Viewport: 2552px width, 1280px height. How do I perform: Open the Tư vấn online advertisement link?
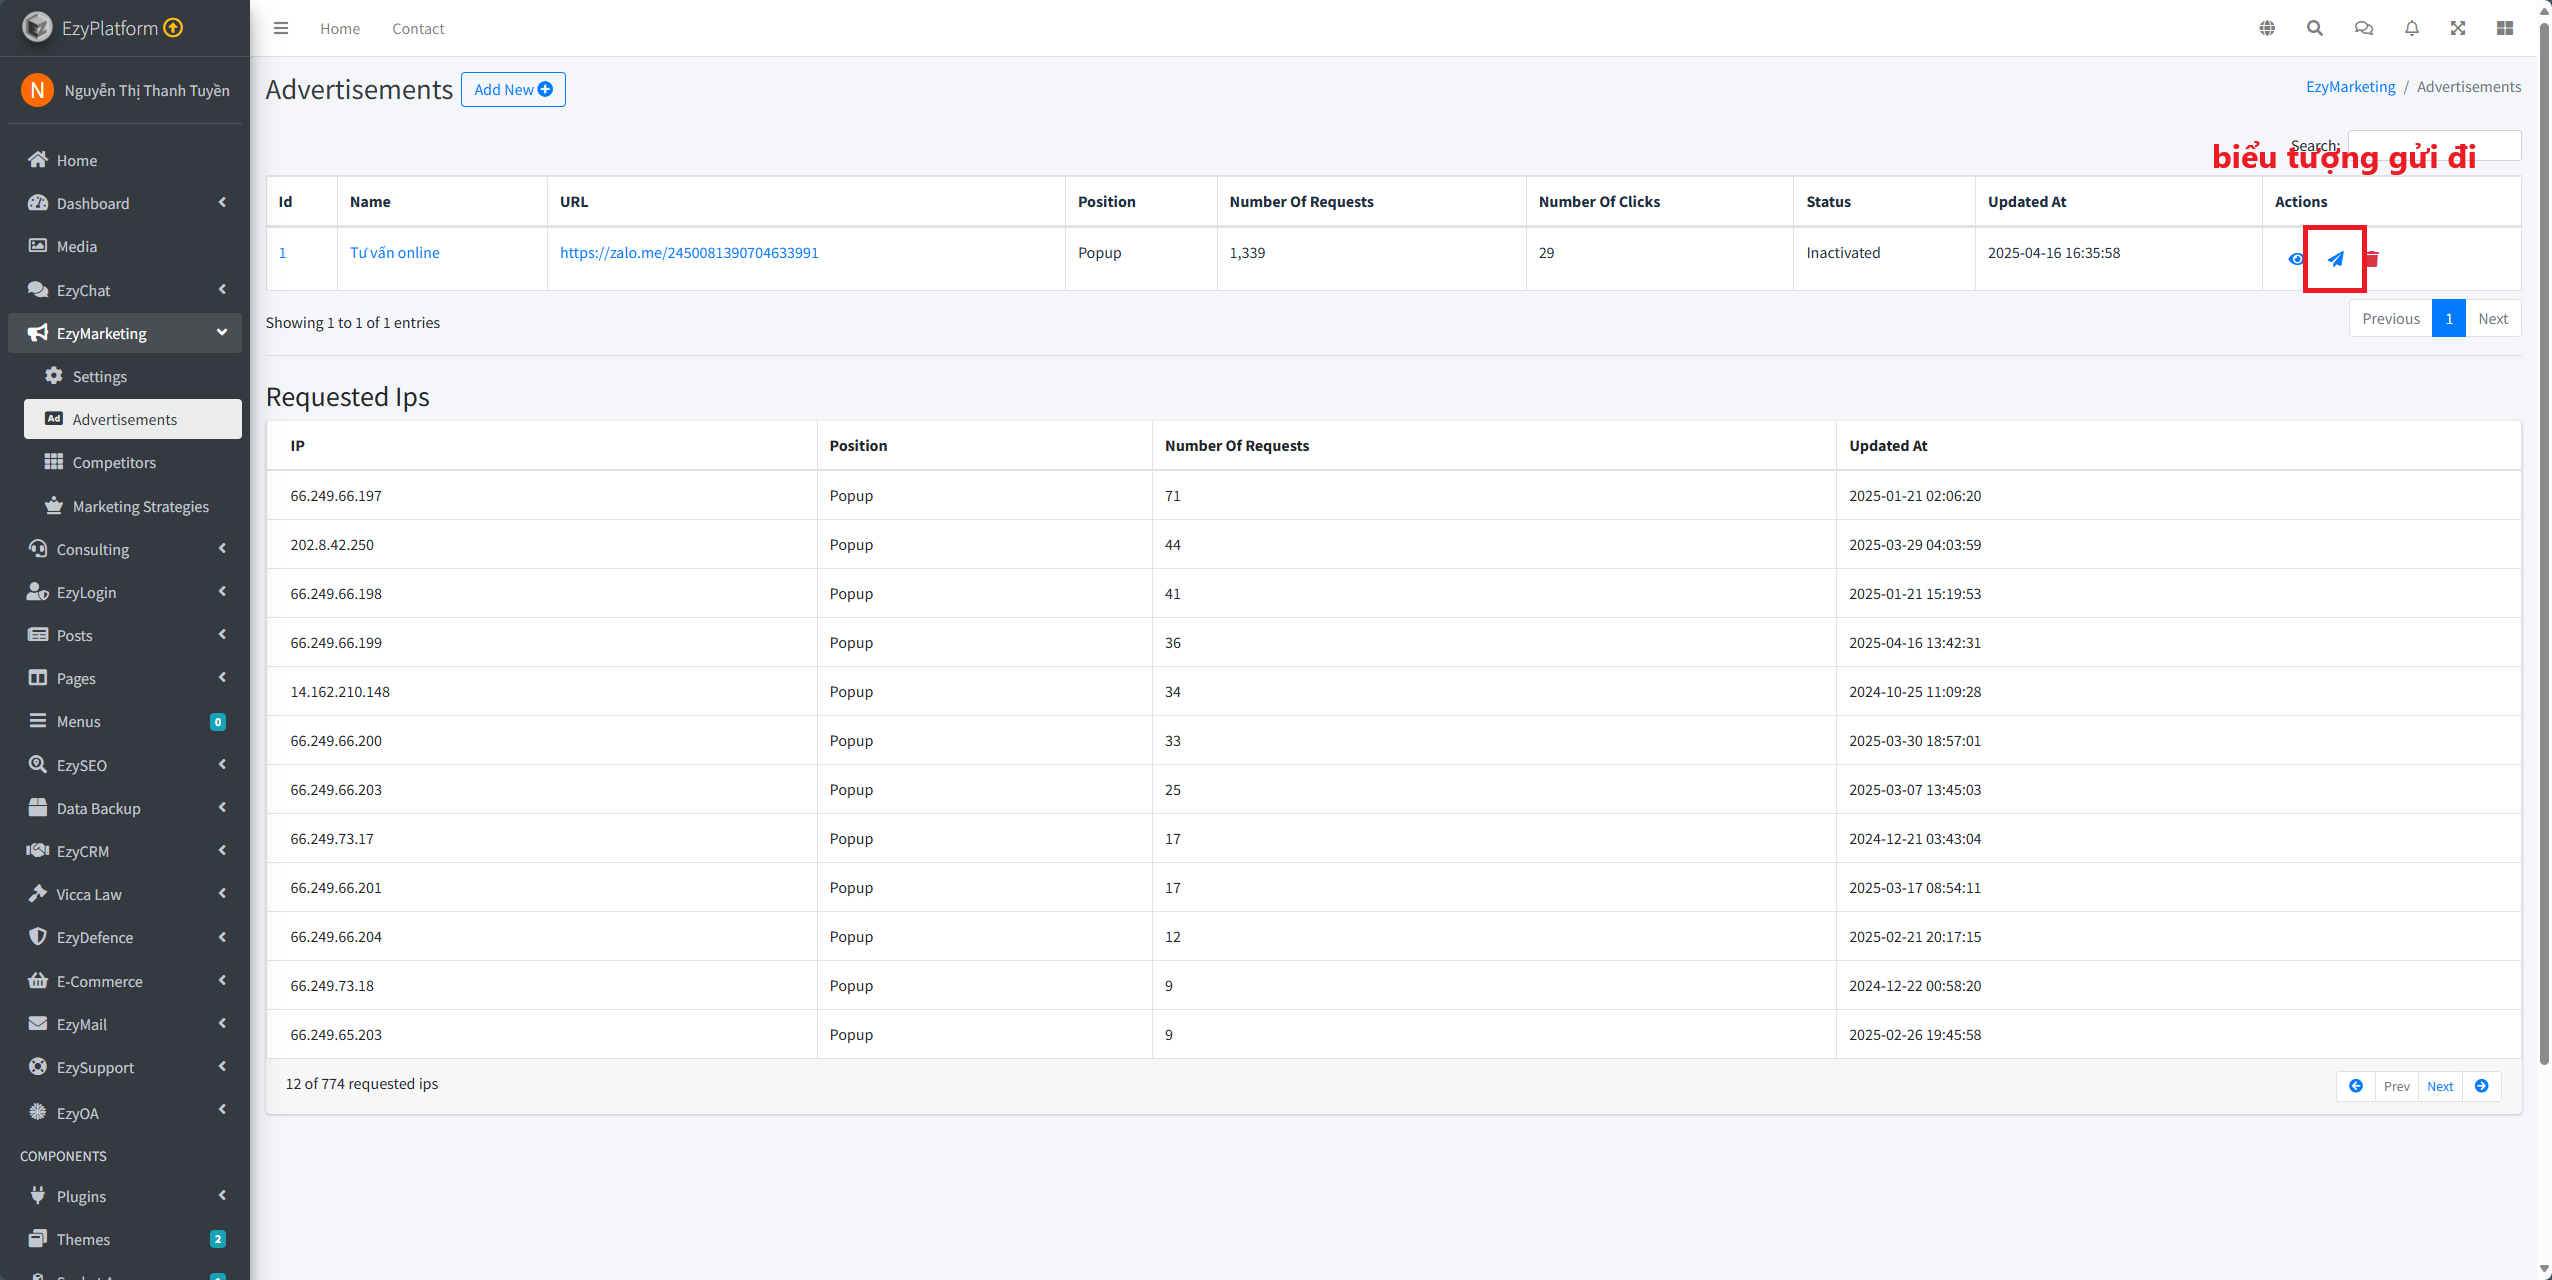point(395,252)
